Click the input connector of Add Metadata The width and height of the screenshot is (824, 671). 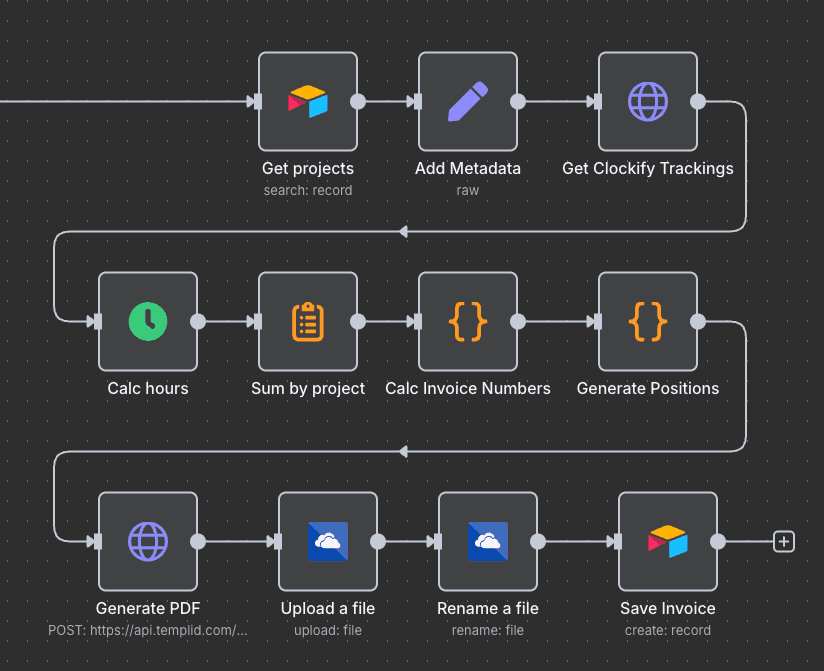pos(418,101)
